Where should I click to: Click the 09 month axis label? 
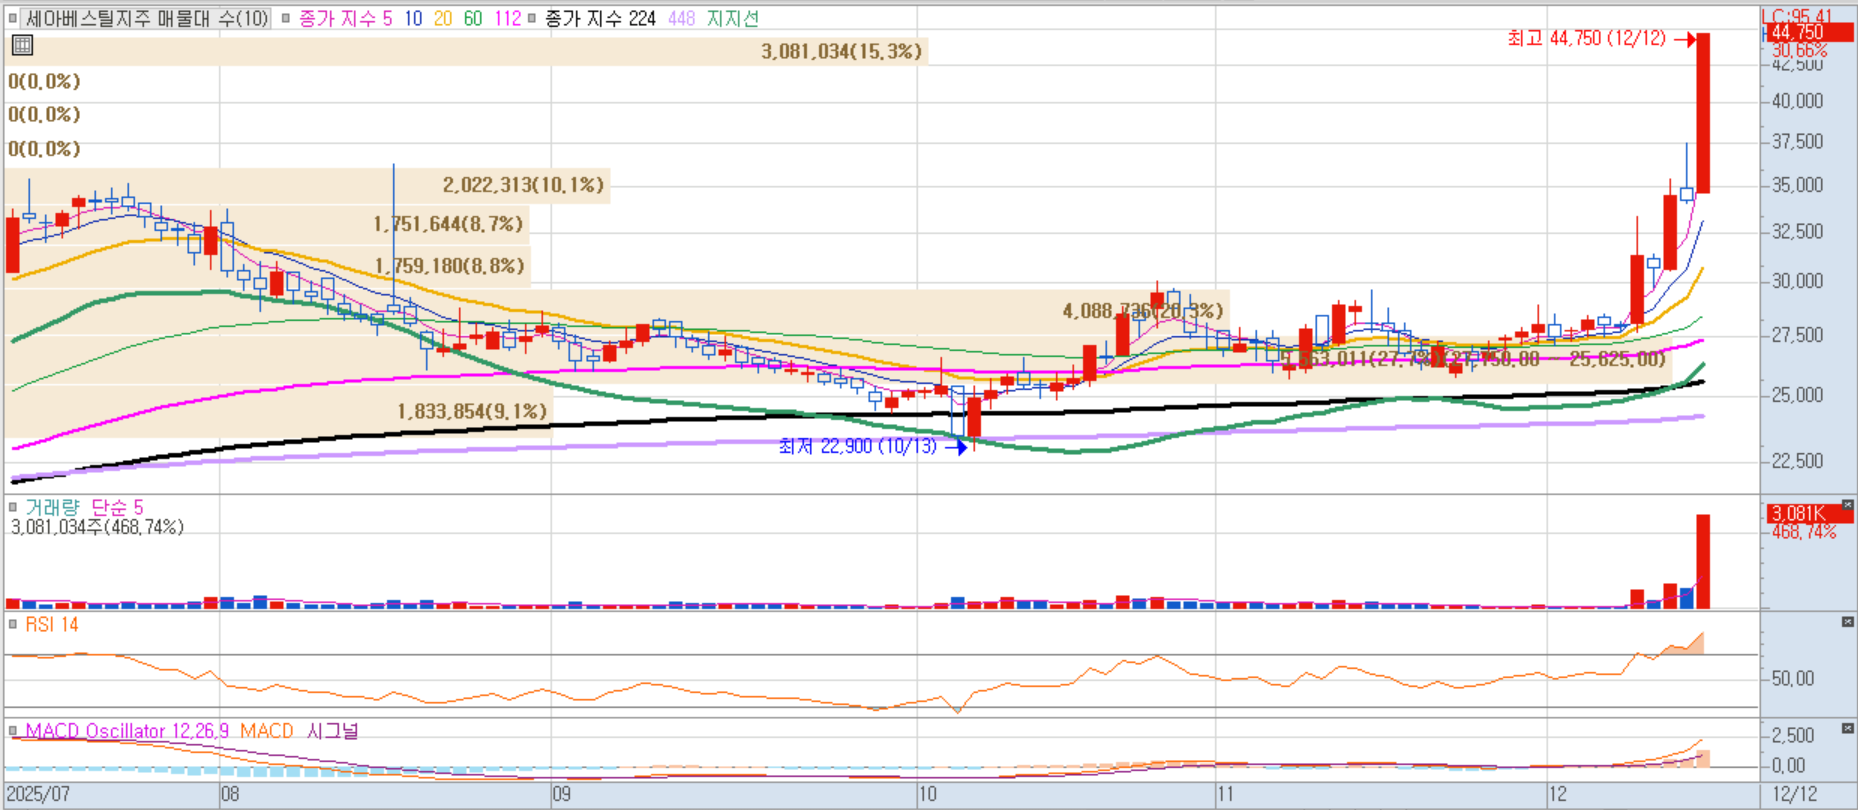[x=561, y=794]
